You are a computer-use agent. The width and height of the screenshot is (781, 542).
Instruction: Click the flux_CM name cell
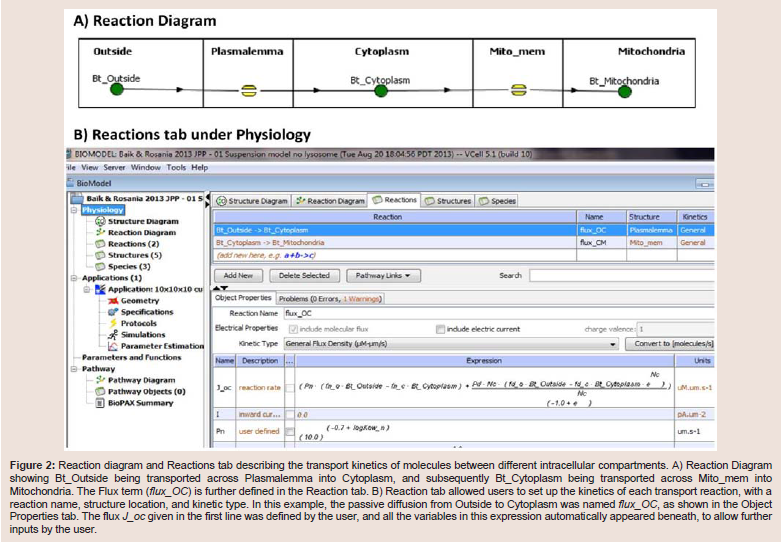(x=601, y=243)
